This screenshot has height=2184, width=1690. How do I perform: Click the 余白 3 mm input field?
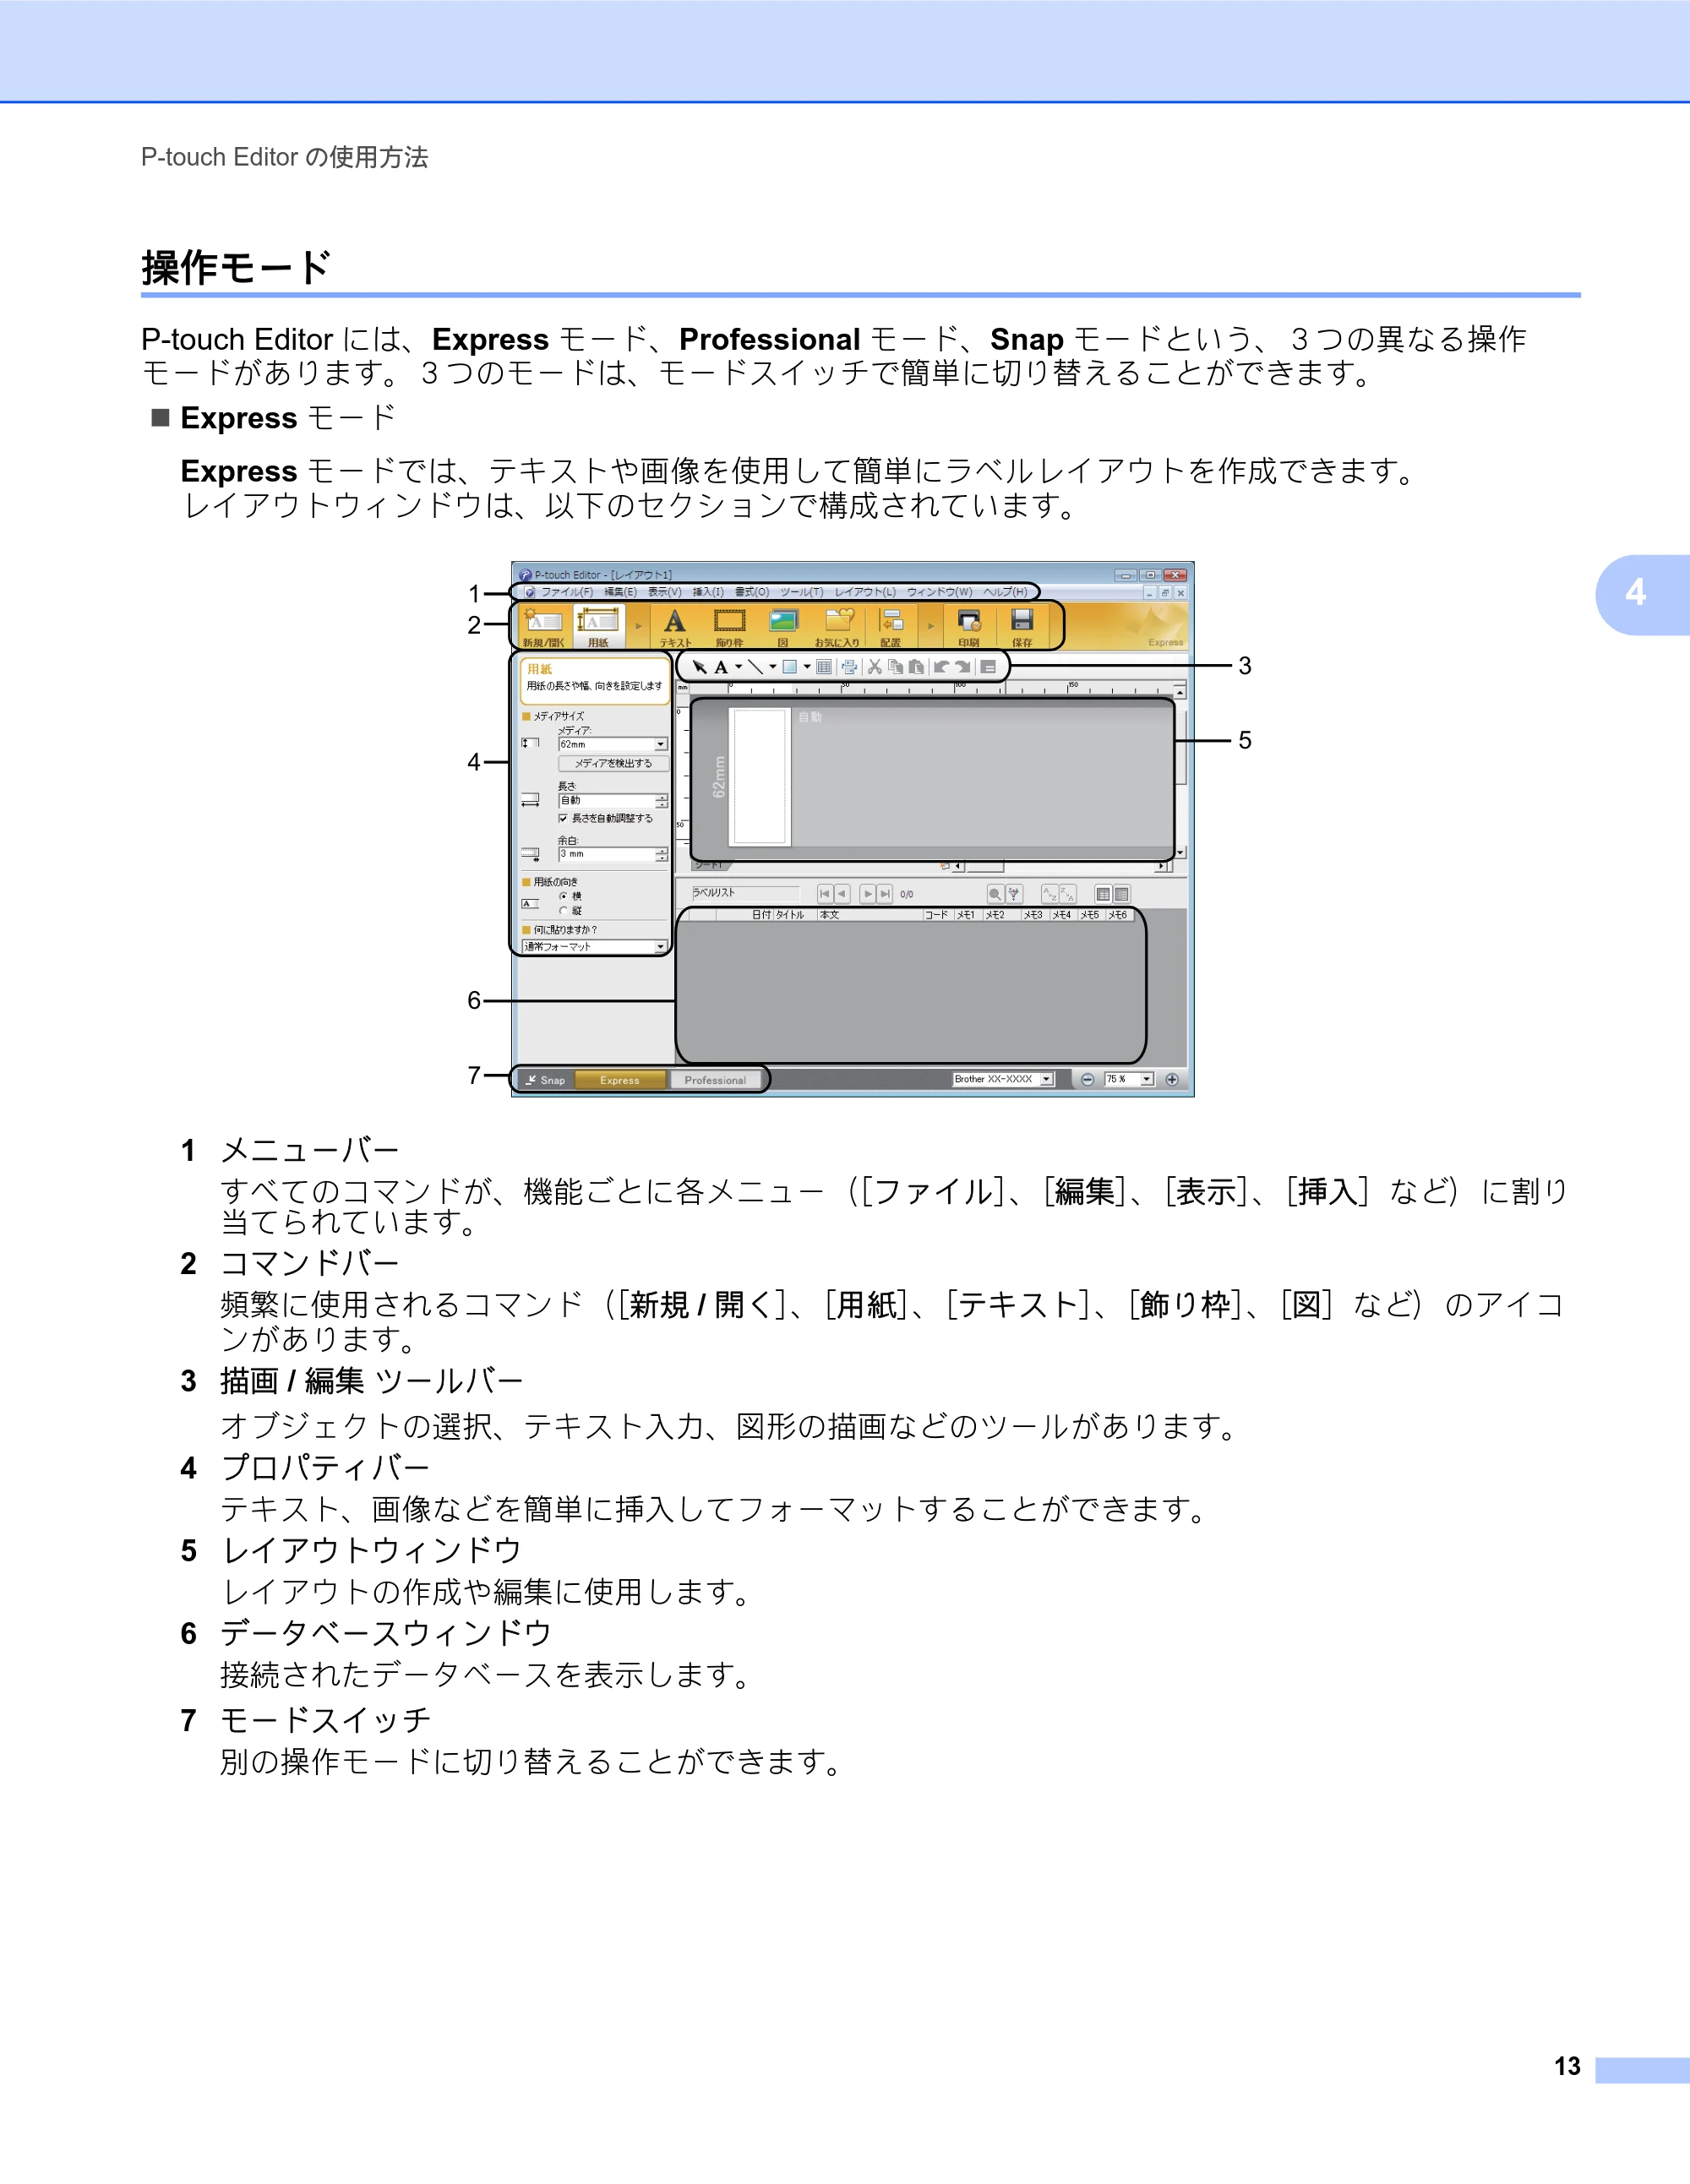[x=607, y=855]
